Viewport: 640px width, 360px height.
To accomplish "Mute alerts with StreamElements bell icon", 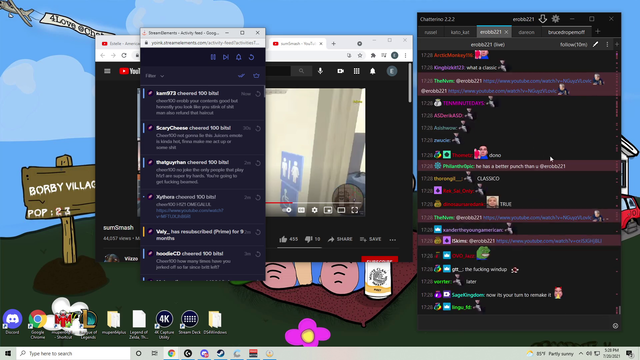I will [x=239, y=58].
